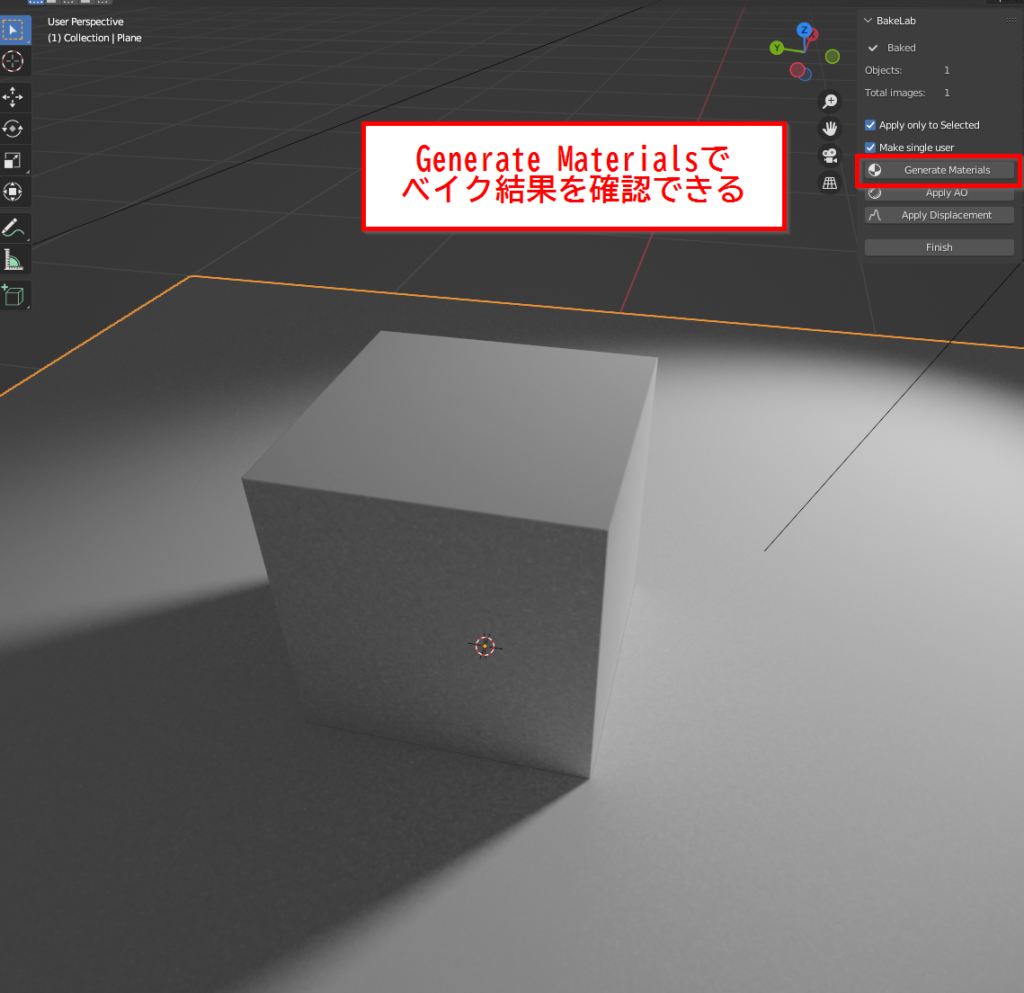Viewport: 1024px width, 993px height.
Task: Collapse the BakeLab panel
Action: click(x=866, y=19)
